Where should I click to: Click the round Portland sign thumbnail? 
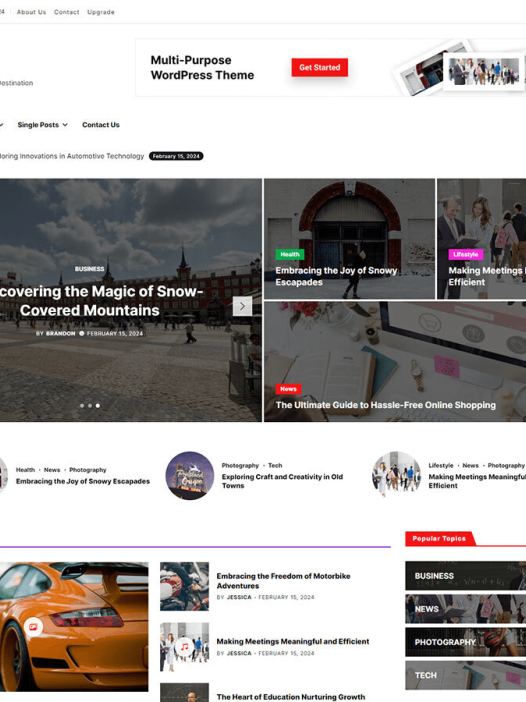[x=190, y=475]
